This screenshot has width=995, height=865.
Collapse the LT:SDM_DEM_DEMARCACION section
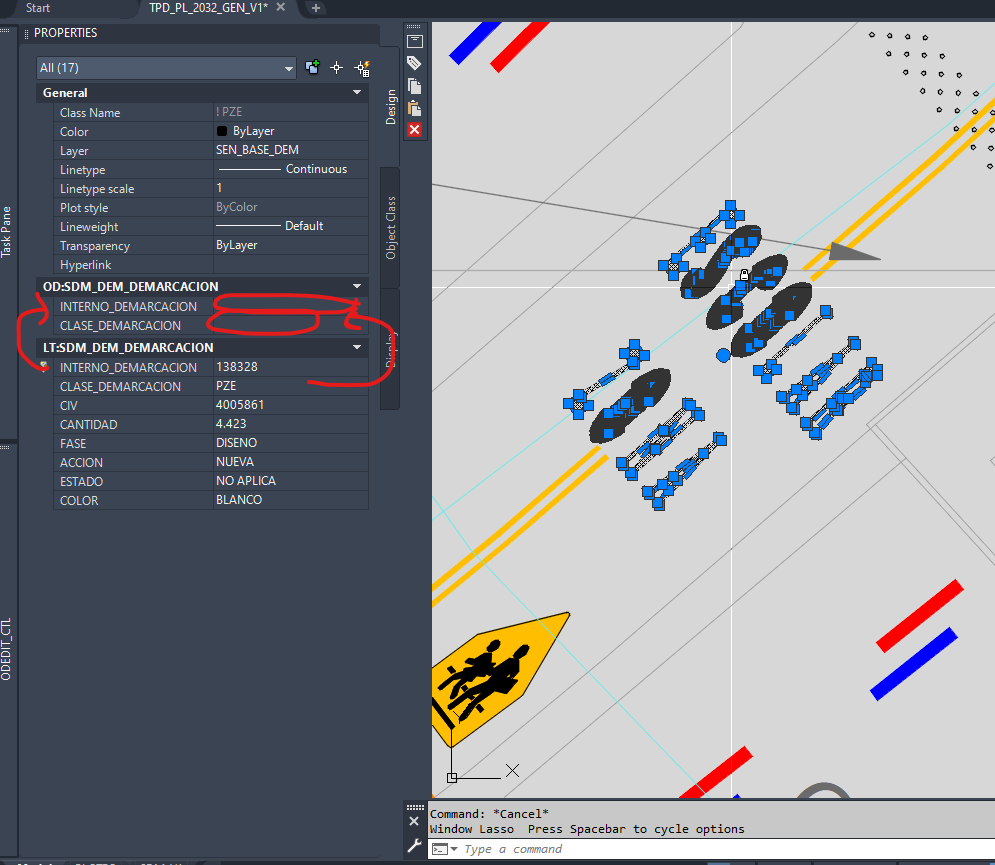pyautogui.click(x=357, y=348)
